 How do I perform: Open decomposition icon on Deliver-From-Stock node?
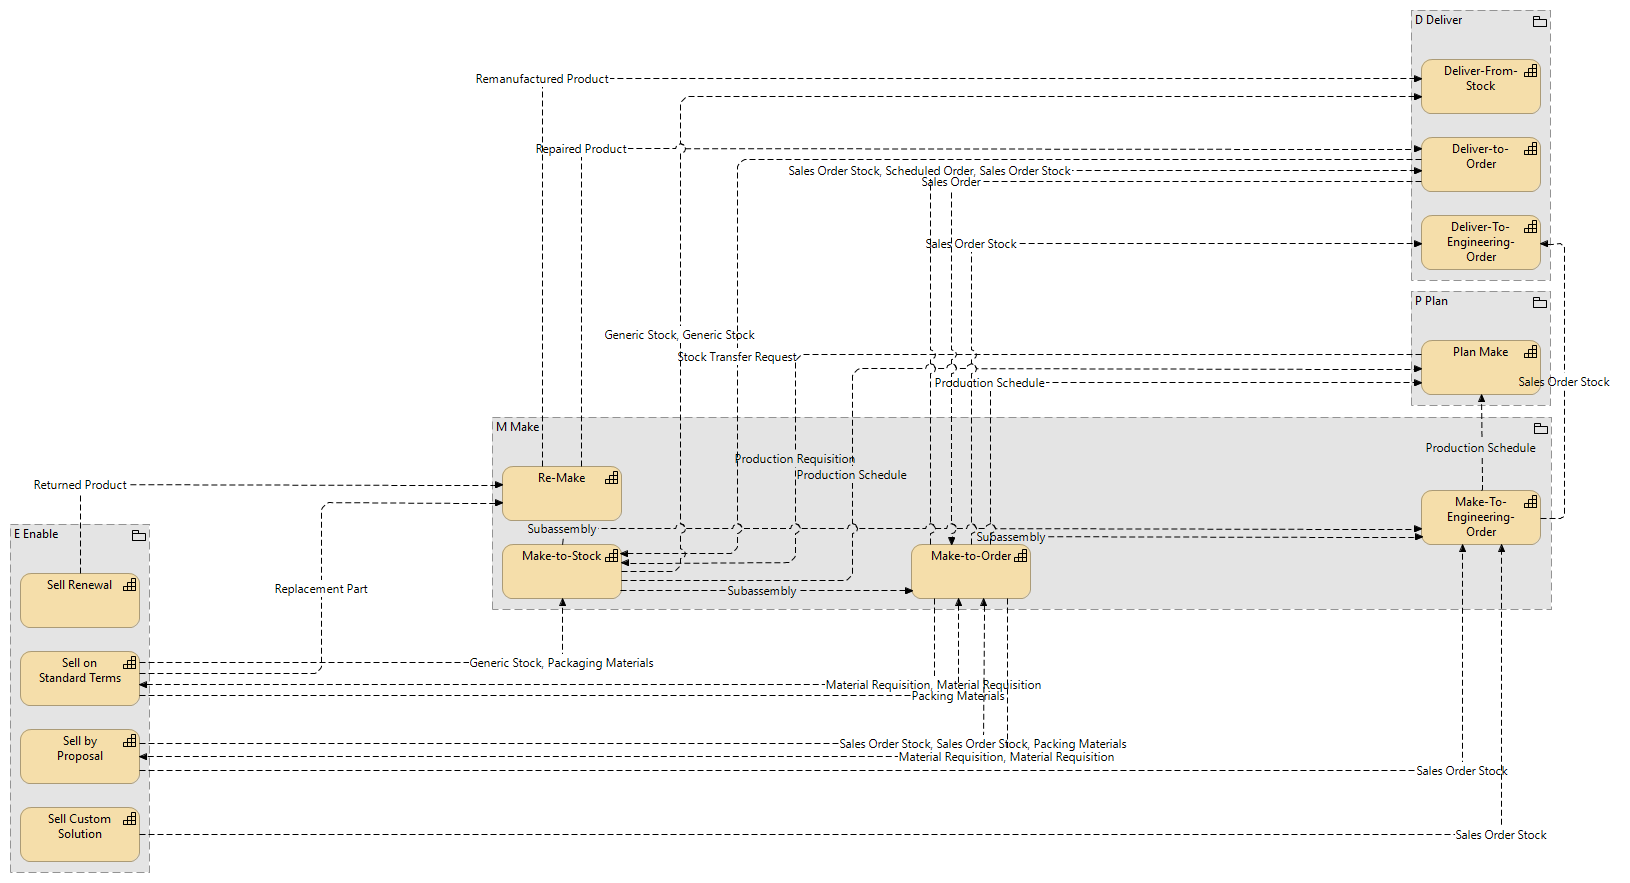[1530, 71]
